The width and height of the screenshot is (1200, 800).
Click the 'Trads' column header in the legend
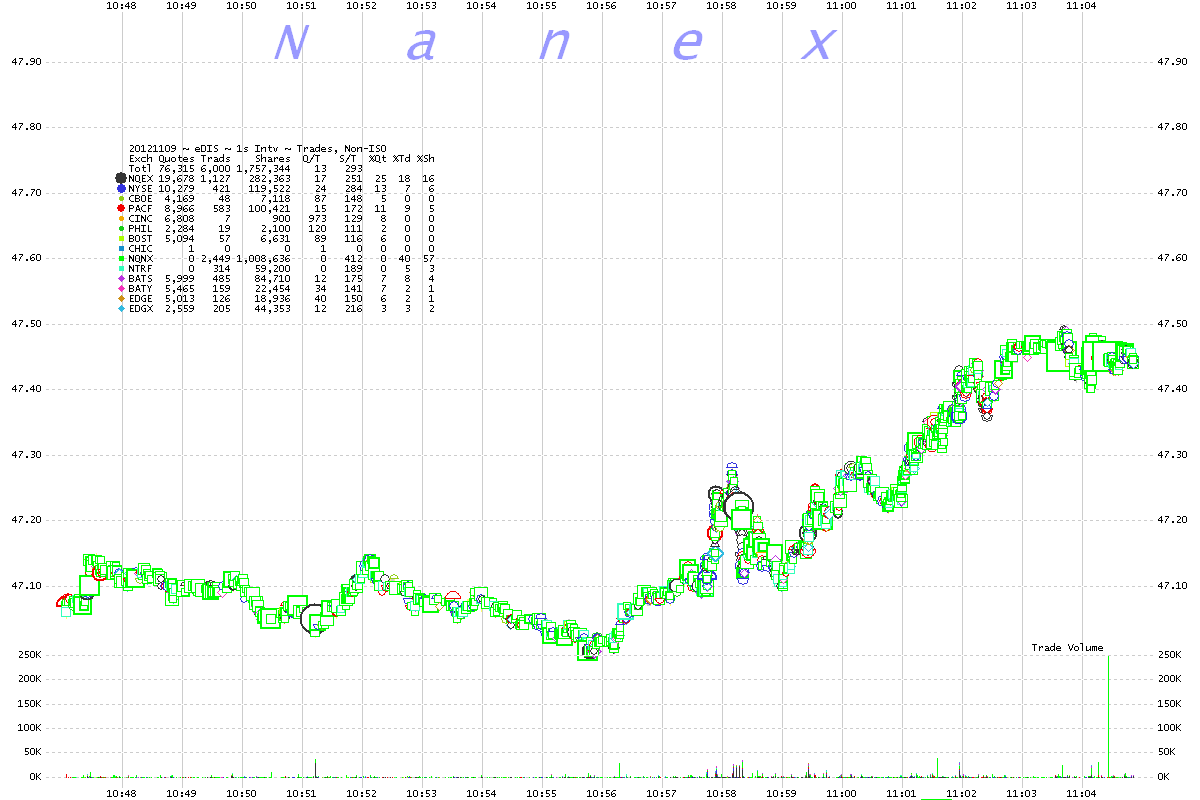tap(215, 158)
